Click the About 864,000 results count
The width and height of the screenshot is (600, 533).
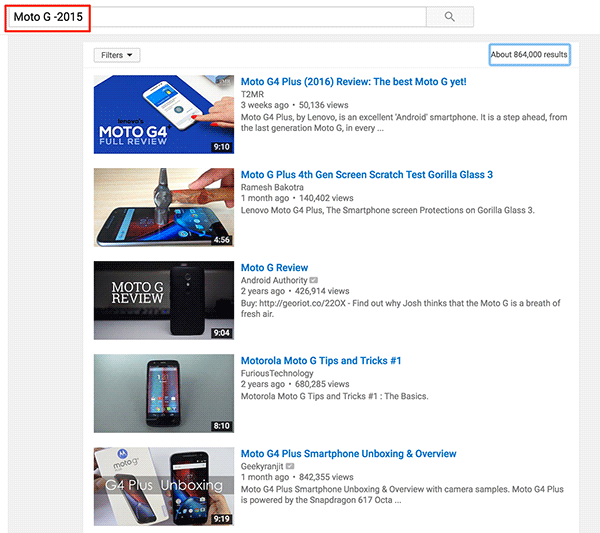(529, 55)
